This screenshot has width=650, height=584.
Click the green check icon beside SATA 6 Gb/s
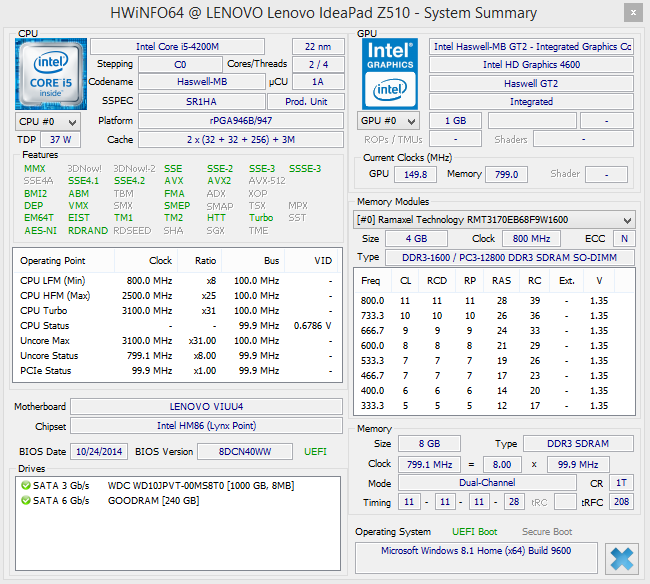pyautogui.click(x=26, y=501)
